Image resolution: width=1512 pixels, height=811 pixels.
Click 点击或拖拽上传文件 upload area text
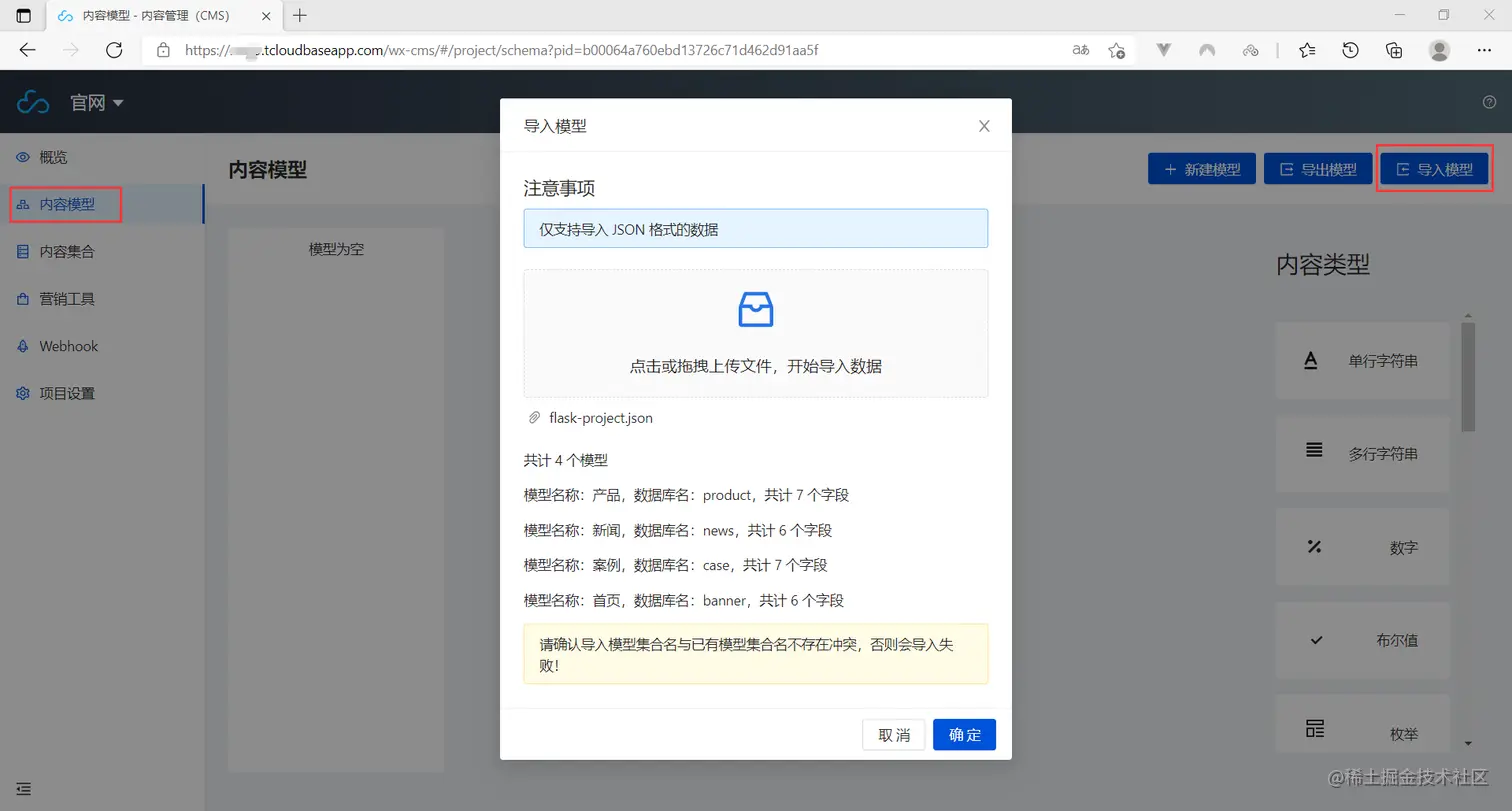(x=756, y=366)
